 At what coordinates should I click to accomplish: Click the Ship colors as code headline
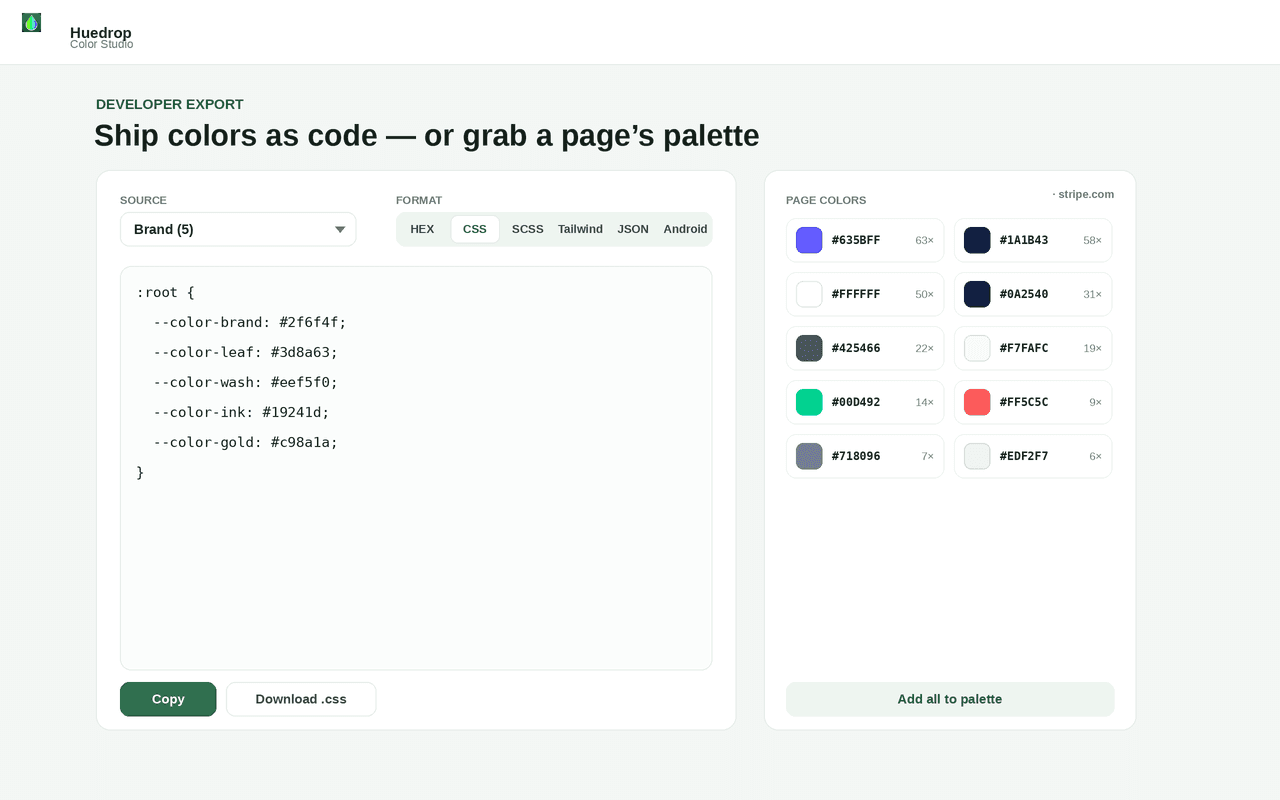click(427, 135)
